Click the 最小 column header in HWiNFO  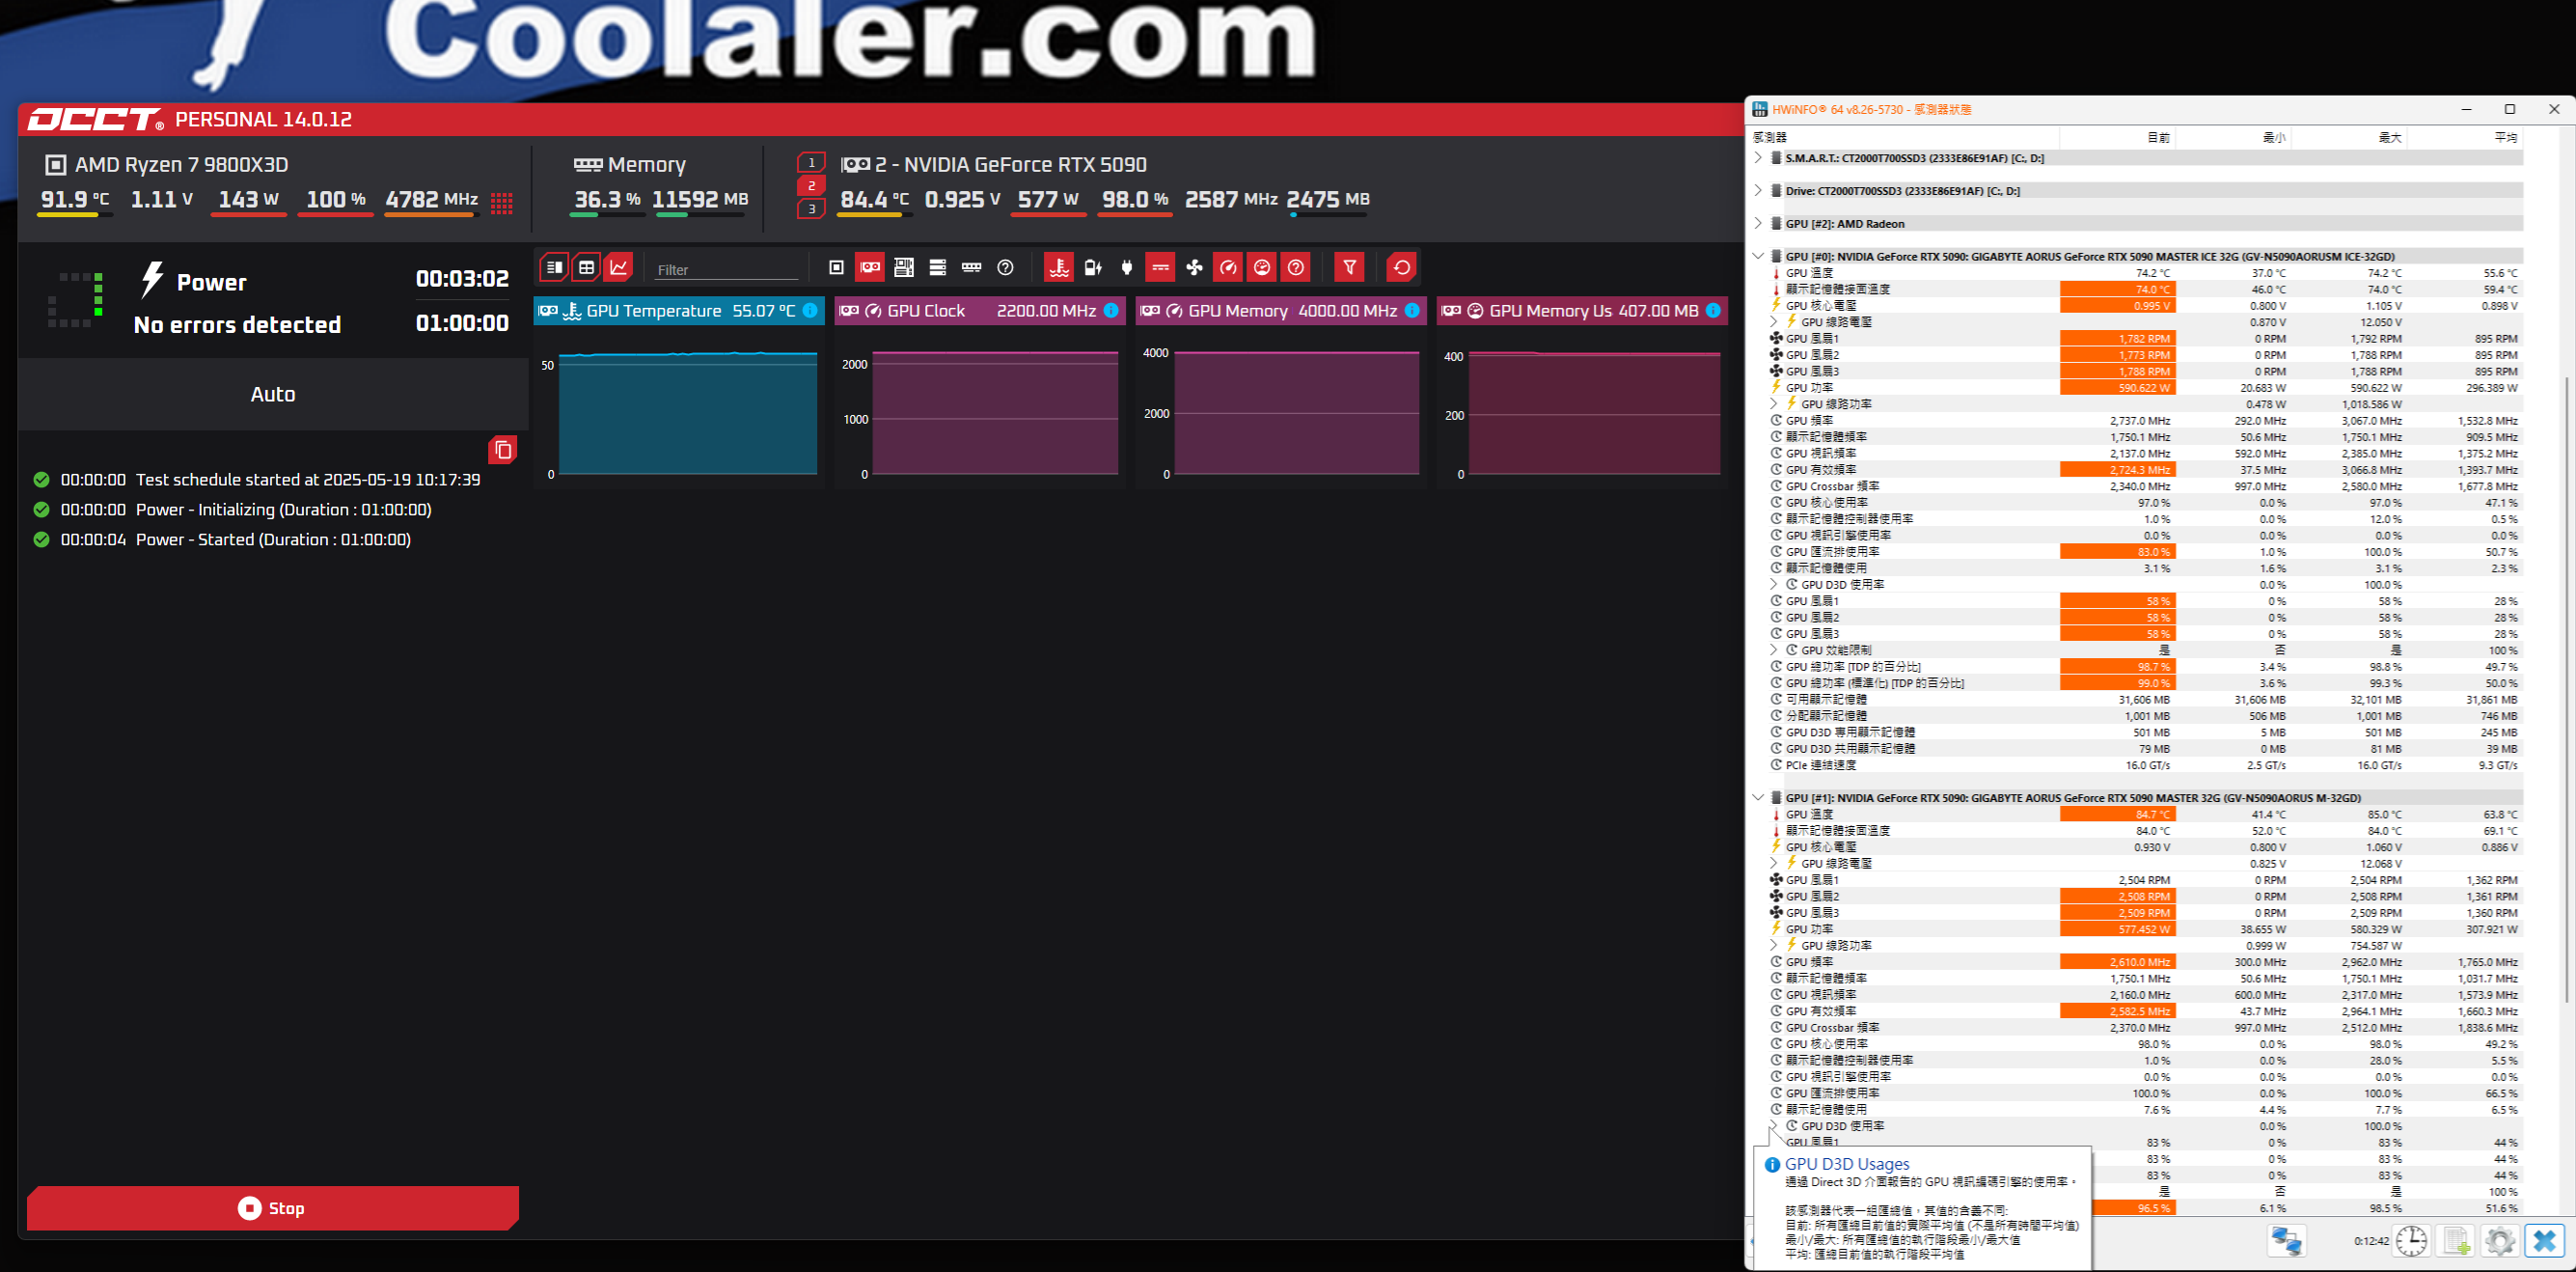(2233, 137)
